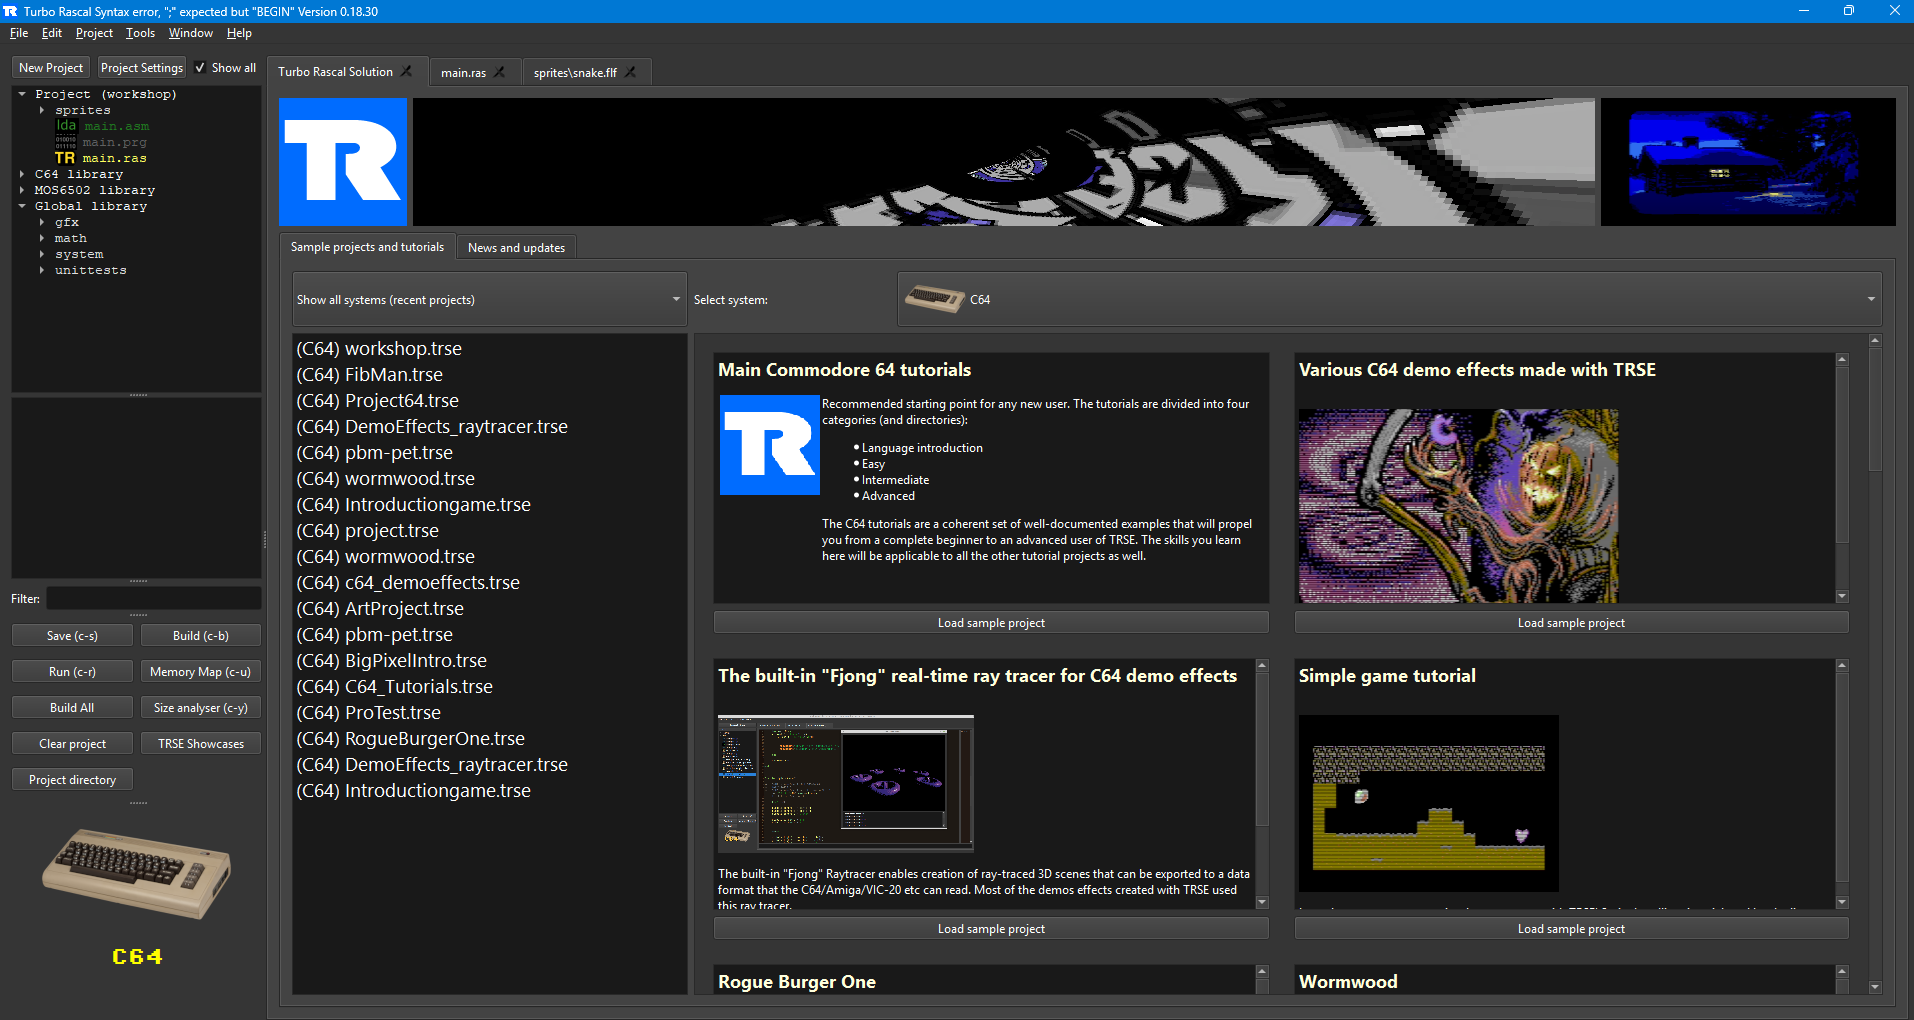Image resolution: width=1914 pixels, height=1020 pixels.
Task: Expand the math folder
Action: [42, 238]
